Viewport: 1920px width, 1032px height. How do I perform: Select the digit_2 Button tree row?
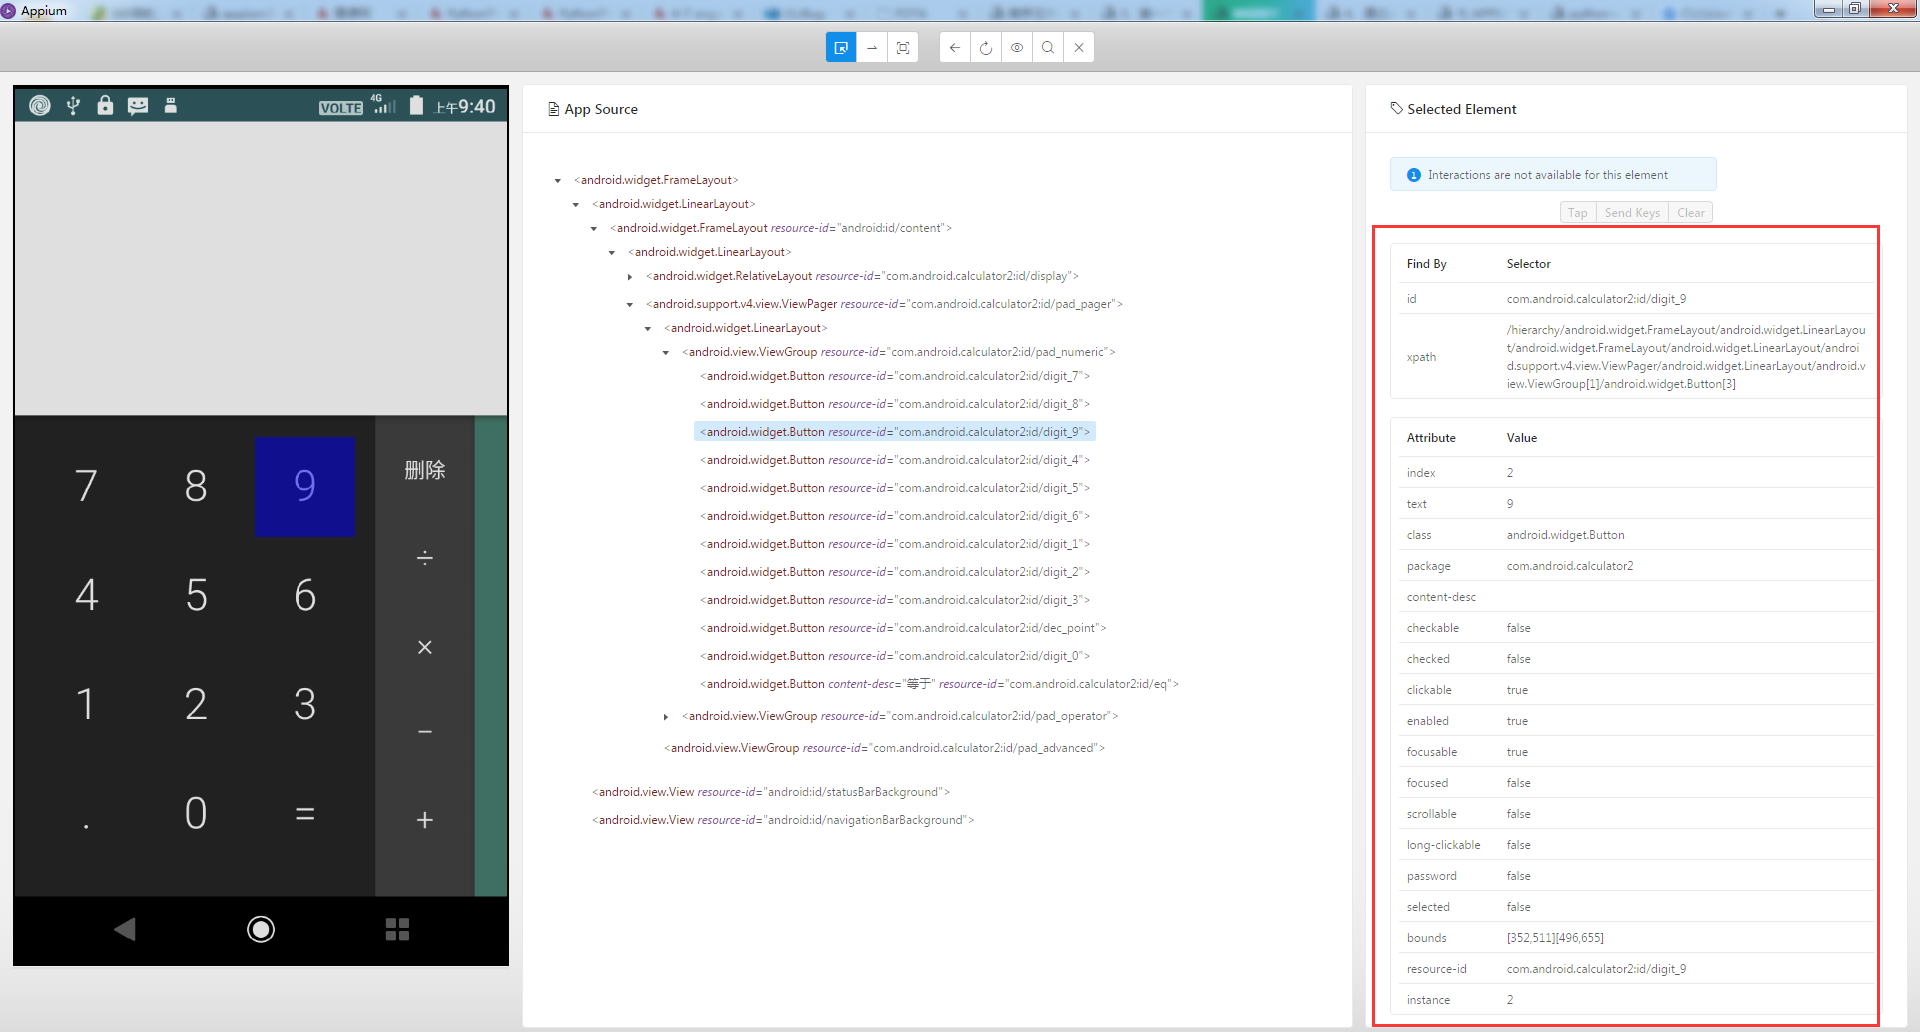click(x=895, y=572)
